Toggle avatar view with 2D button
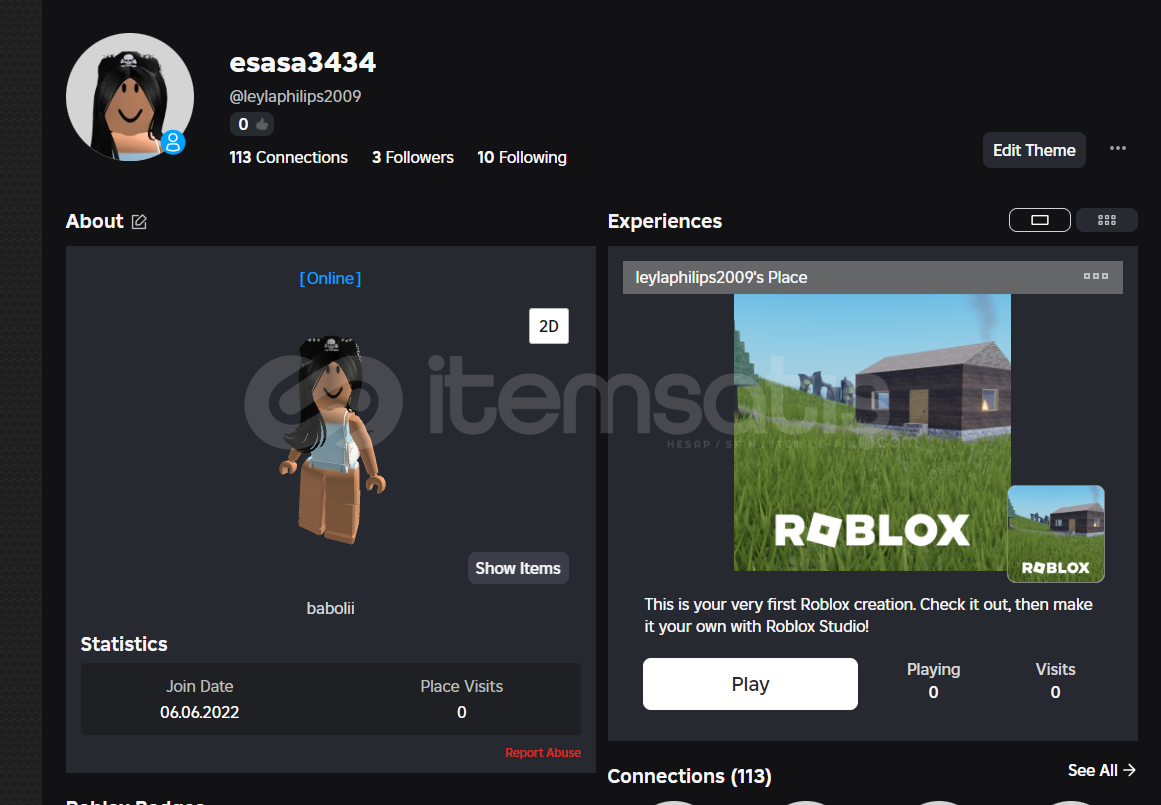This screenshot has width=1161, height=805. pyautogui.click(x=549, y=326)
